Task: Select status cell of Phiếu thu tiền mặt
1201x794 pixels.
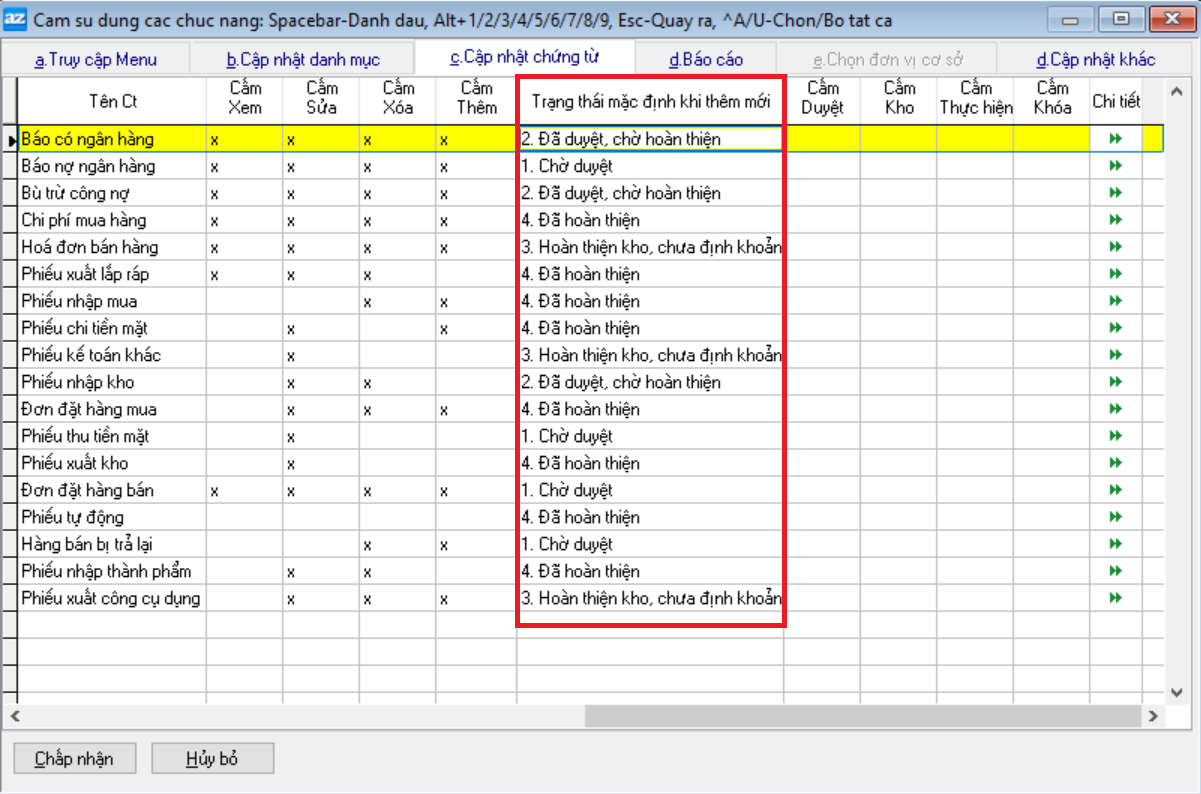Action: [x=649, y=436]
